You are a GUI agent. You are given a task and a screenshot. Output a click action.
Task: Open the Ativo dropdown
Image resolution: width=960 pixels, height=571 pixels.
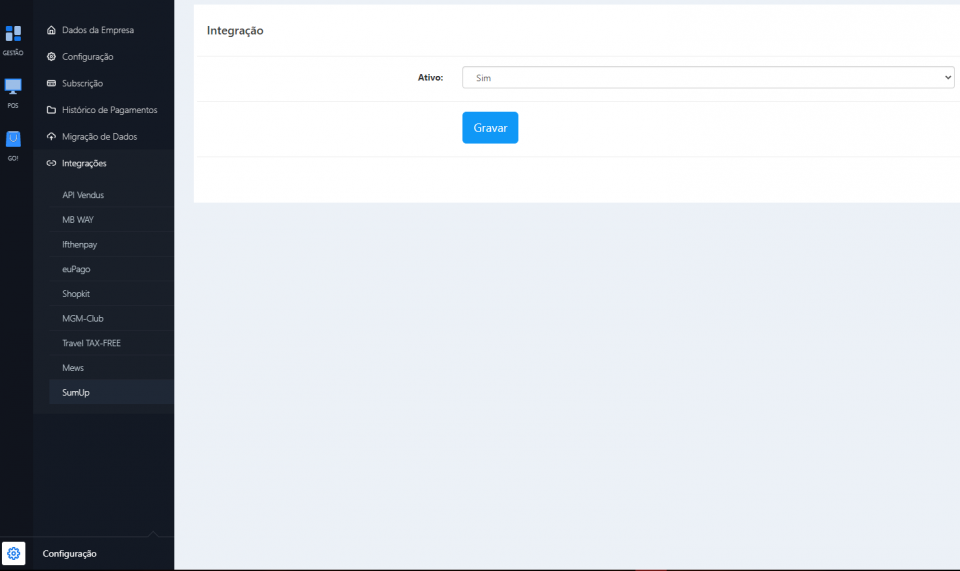click(707, 78)
